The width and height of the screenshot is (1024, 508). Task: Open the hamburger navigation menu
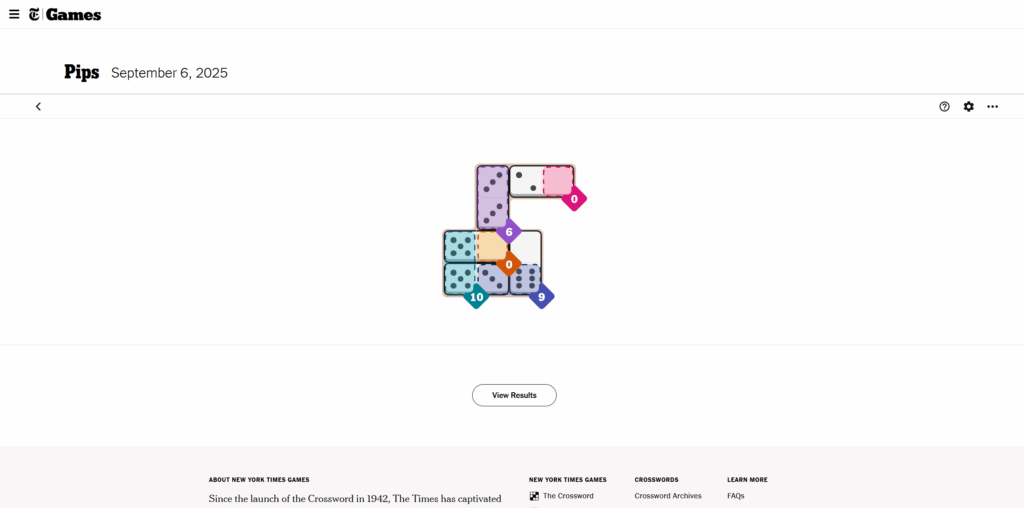pyautogui.click(x=14, y=14)
